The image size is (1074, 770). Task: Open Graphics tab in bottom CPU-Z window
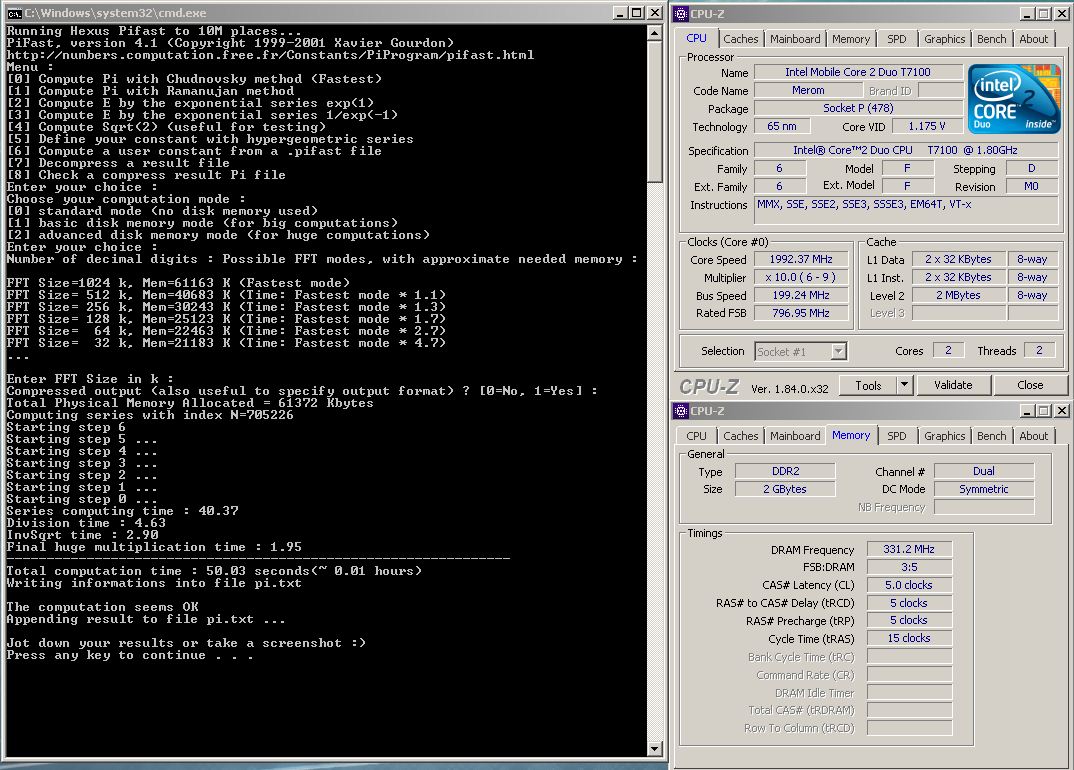click(944, 436)
